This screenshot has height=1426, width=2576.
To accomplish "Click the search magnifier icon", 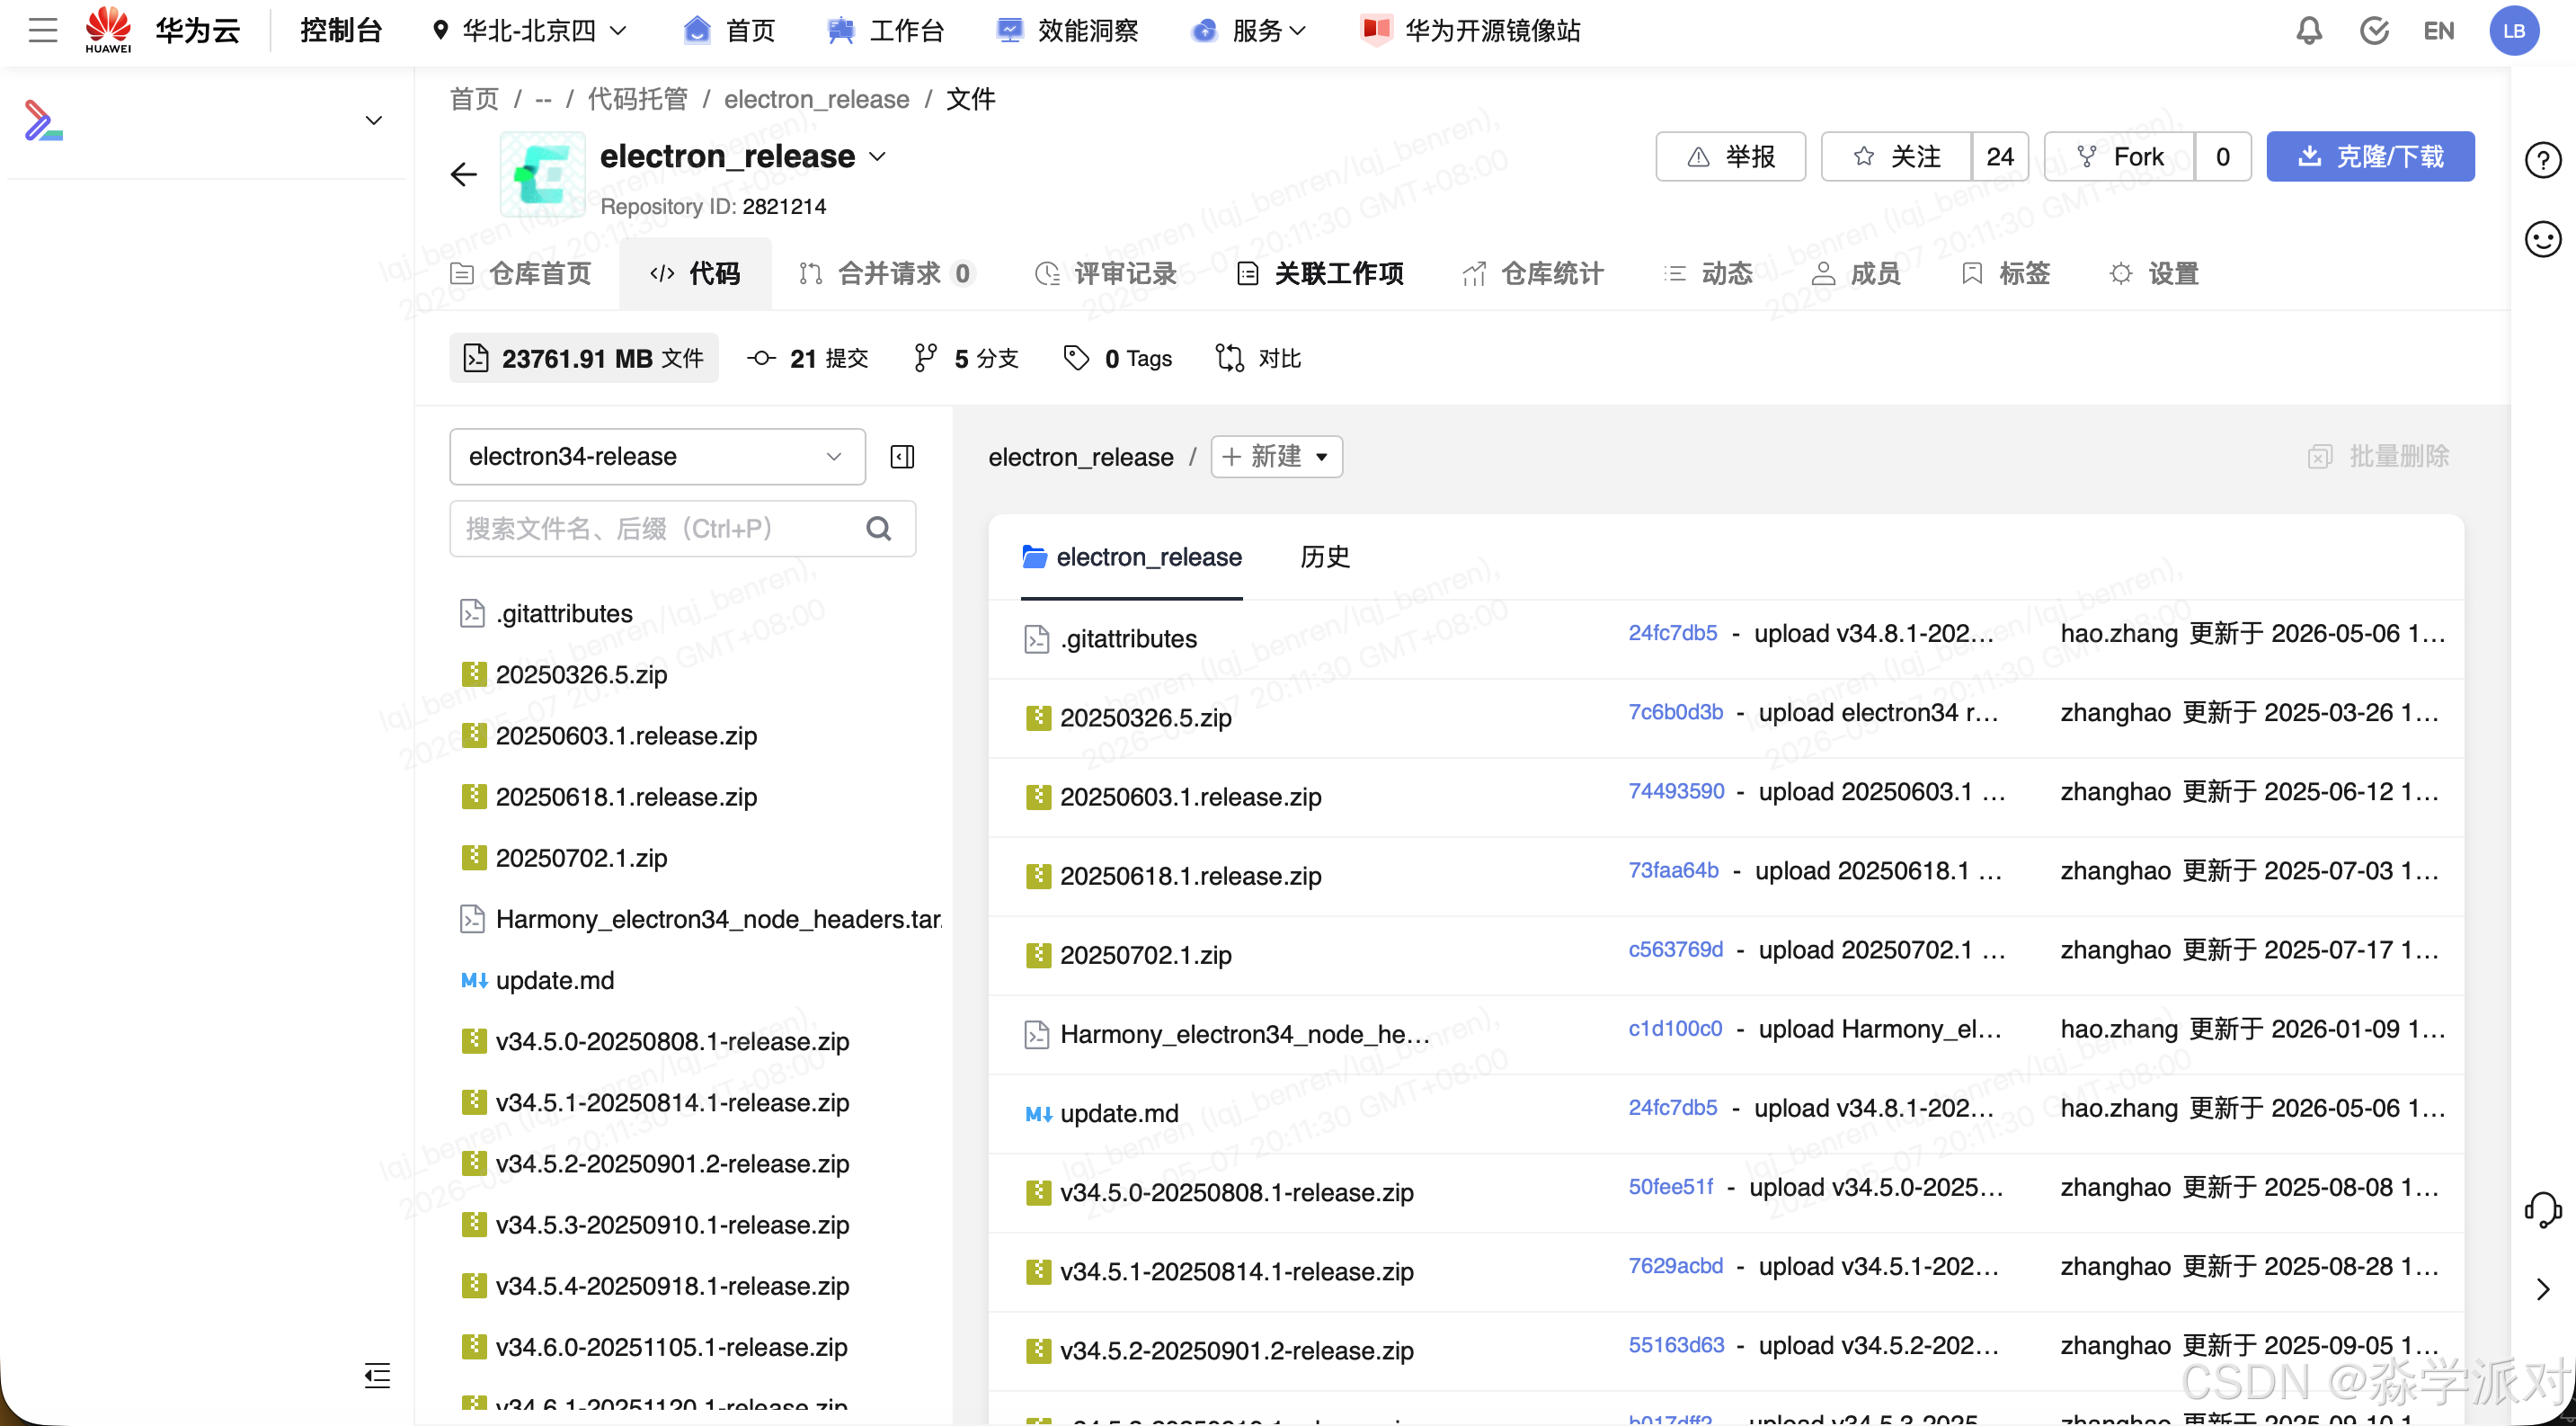I will click(878, 528).
